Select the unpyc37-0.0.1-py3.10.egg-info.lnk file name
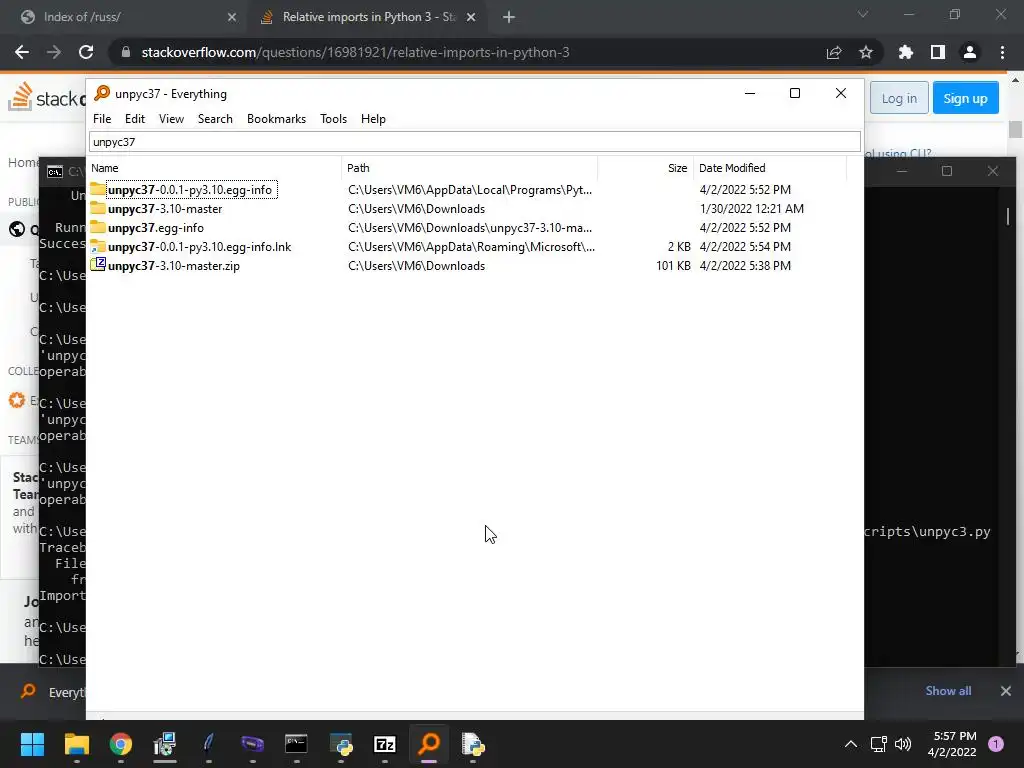Image resolution: width=1024 pixels, height=768 pixels. coord(200,247)
